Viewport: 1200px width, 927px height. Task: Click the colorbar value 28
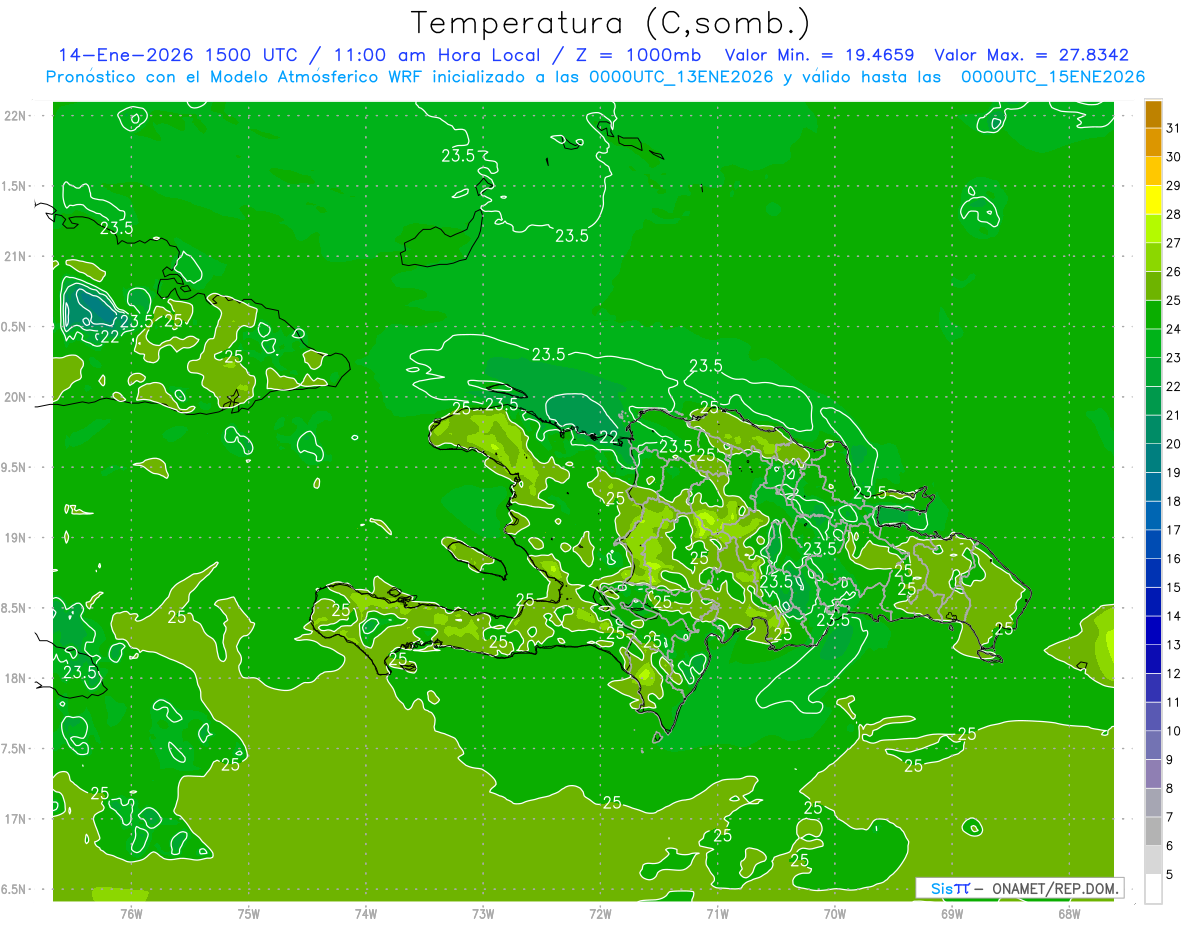[1173, 214]
